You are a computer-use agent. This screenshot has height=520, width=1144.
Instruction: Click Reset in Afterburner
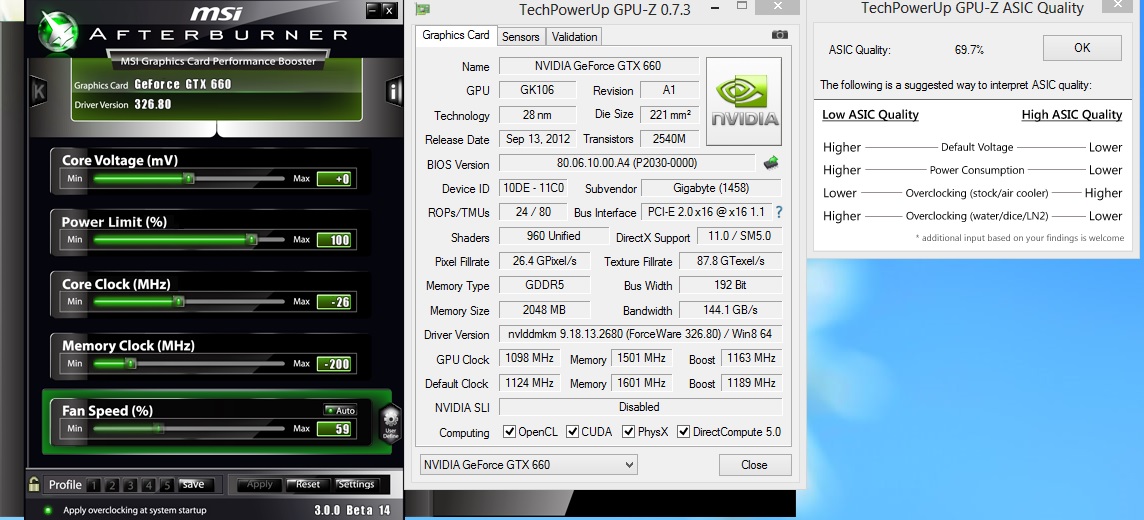(x=308, y=484)
